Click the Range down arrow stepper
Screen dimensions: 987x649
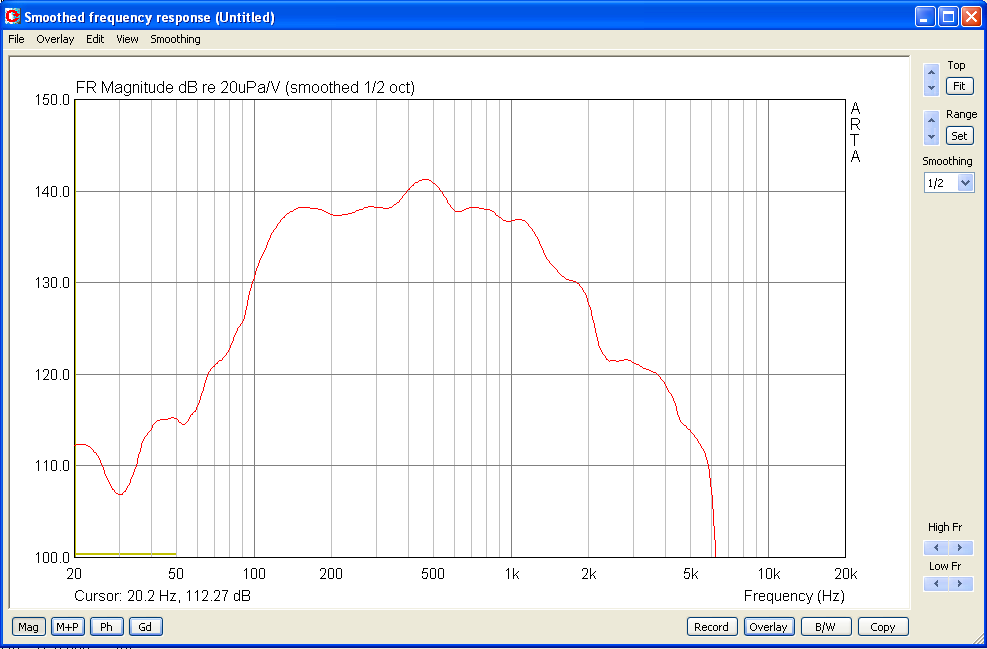[931, 137]
